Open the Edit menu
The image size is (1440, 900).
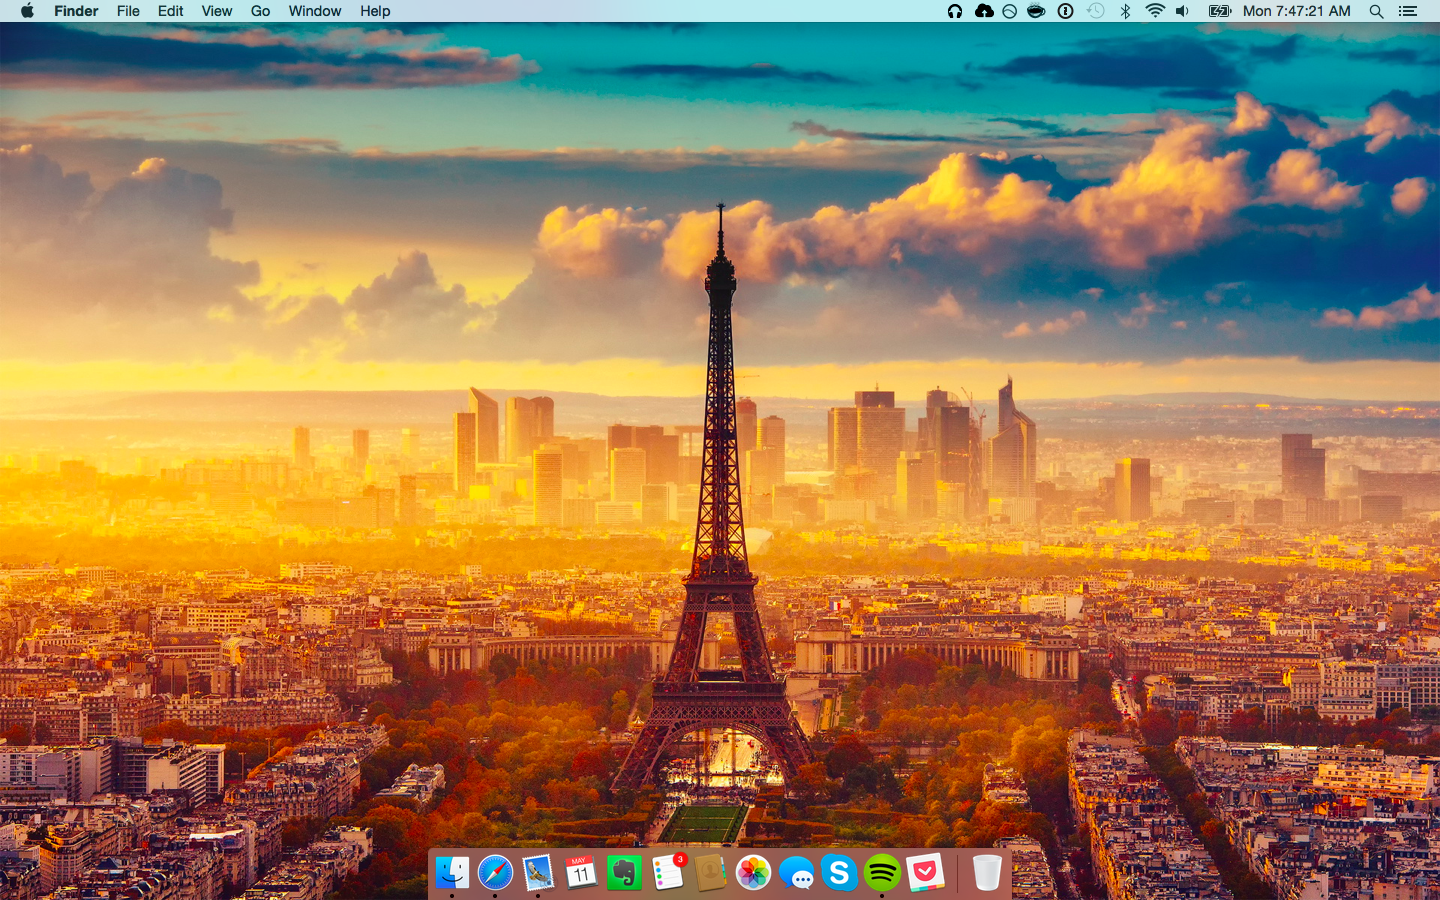point(171,11)
